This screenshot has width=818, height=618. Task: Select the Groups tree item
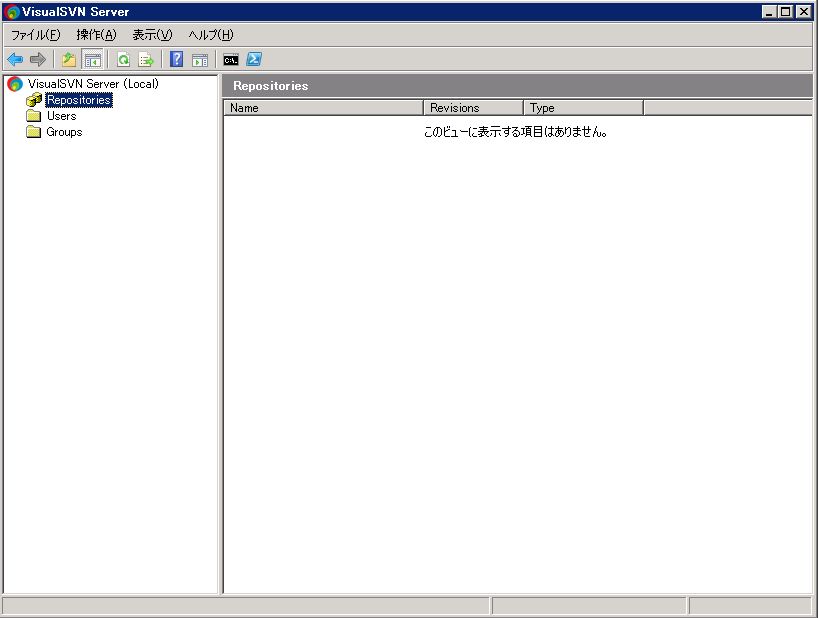pos(64,132)
